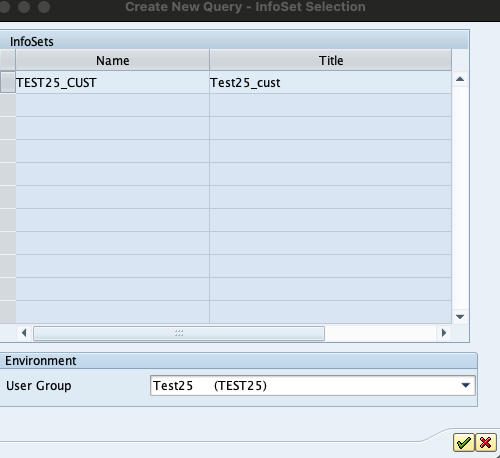Click the horizontal scroll right arrow
This screenshot has width=500, height=458.
click(x=444, y=333)
